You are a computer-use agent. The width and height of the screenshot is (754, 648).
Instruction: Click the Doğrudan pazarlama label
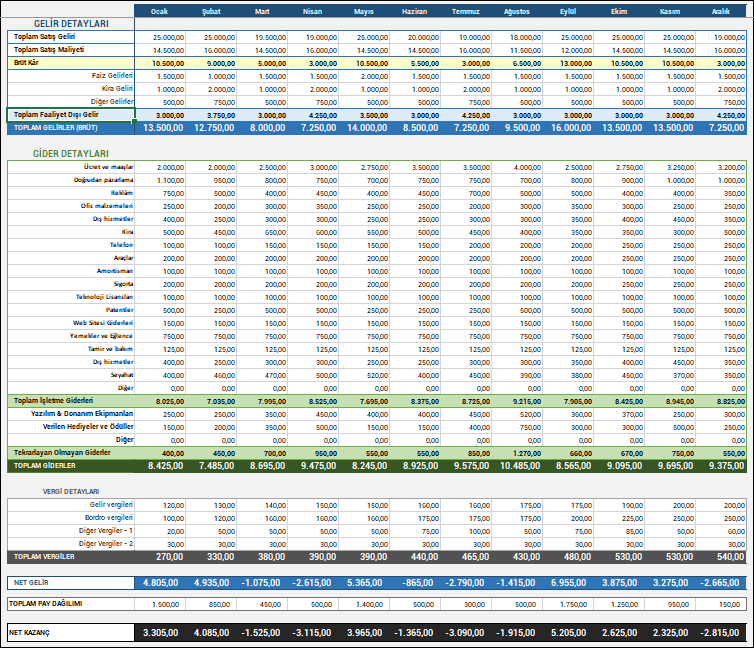(103, 180)
